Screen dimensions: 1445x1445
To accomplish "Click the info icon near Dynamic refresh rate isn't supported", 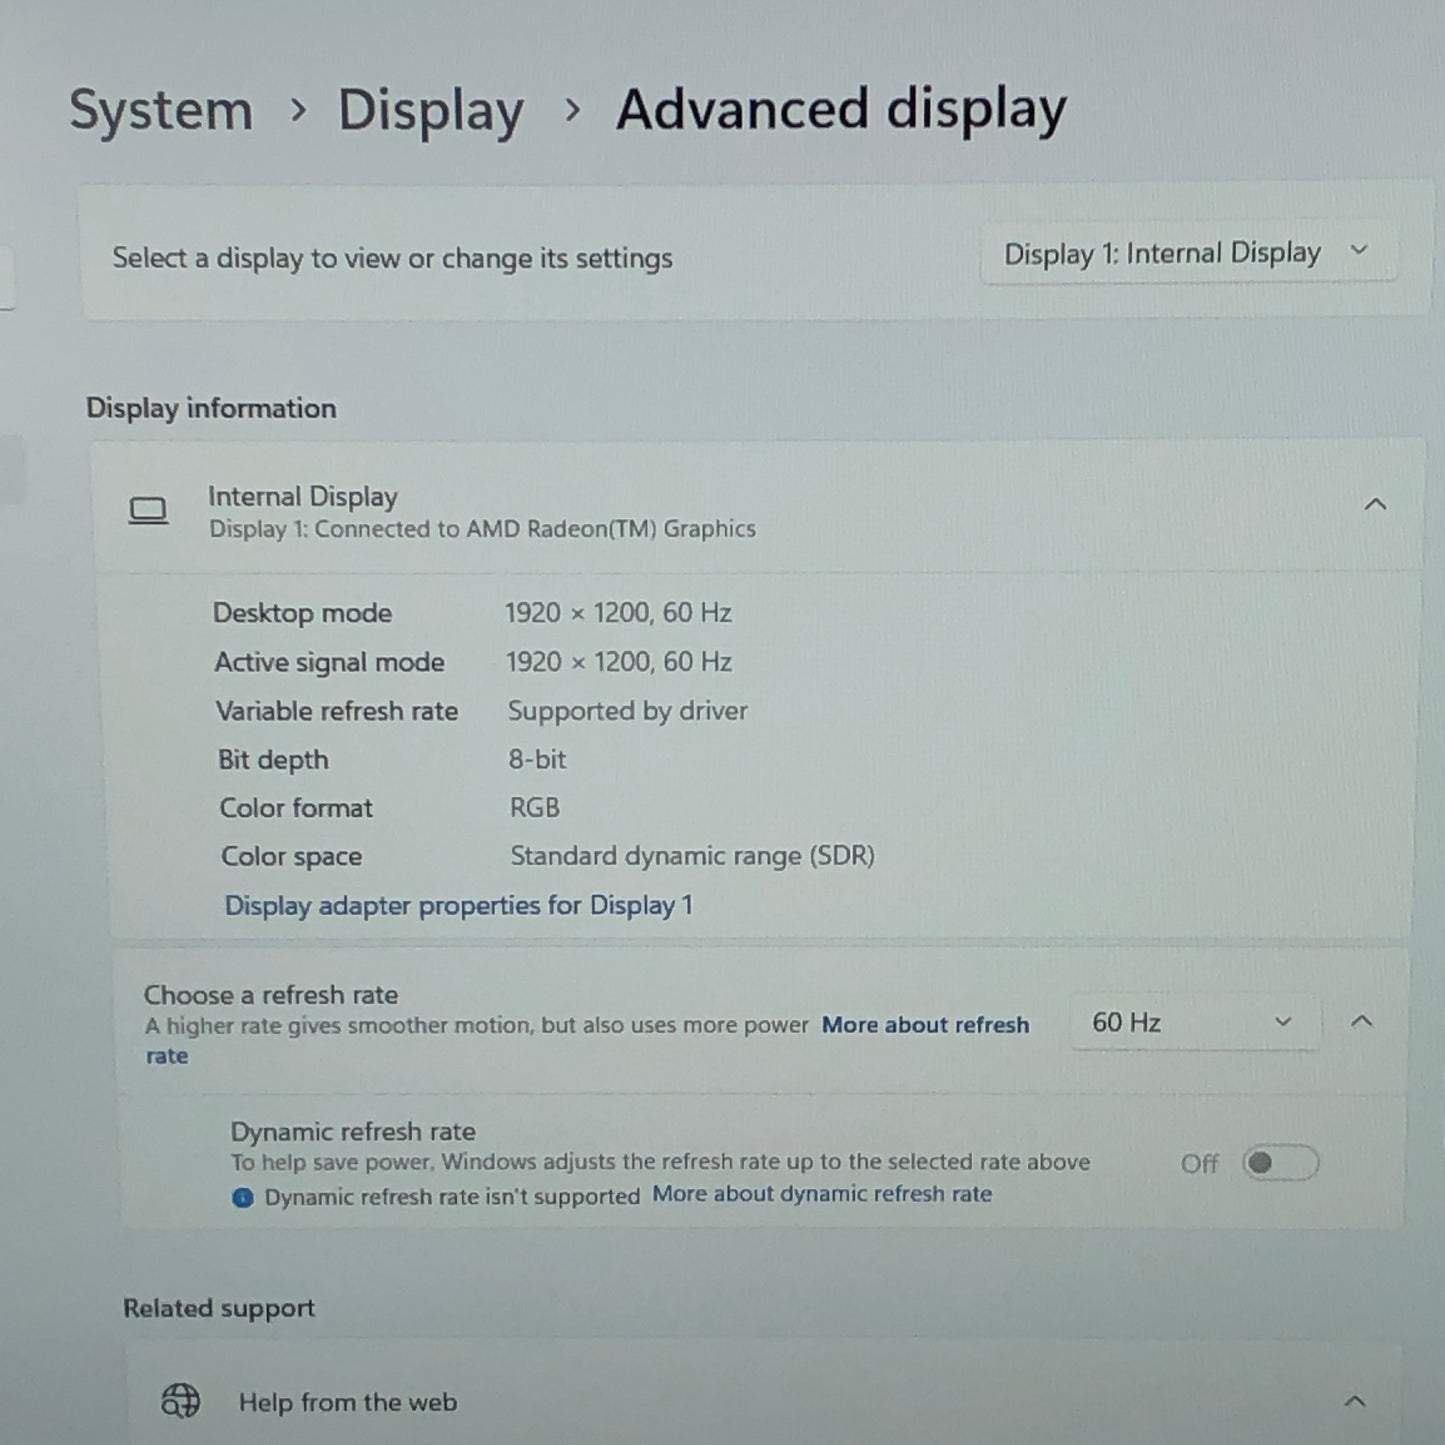I will pyautogui.click(x=243, y=1197).
